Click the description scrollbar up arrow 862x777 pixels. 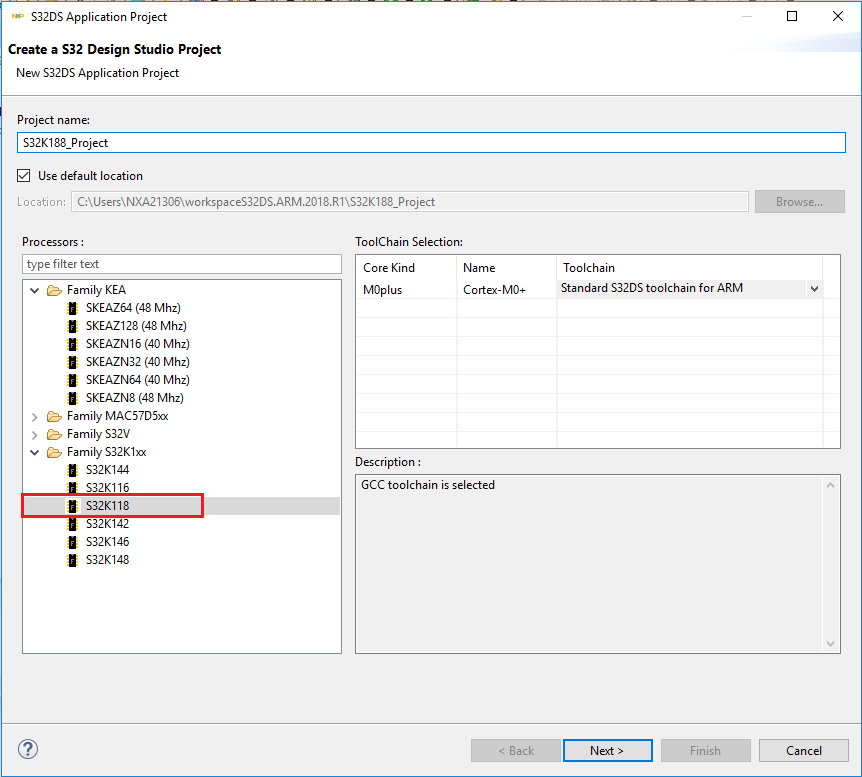pos(830,485)
